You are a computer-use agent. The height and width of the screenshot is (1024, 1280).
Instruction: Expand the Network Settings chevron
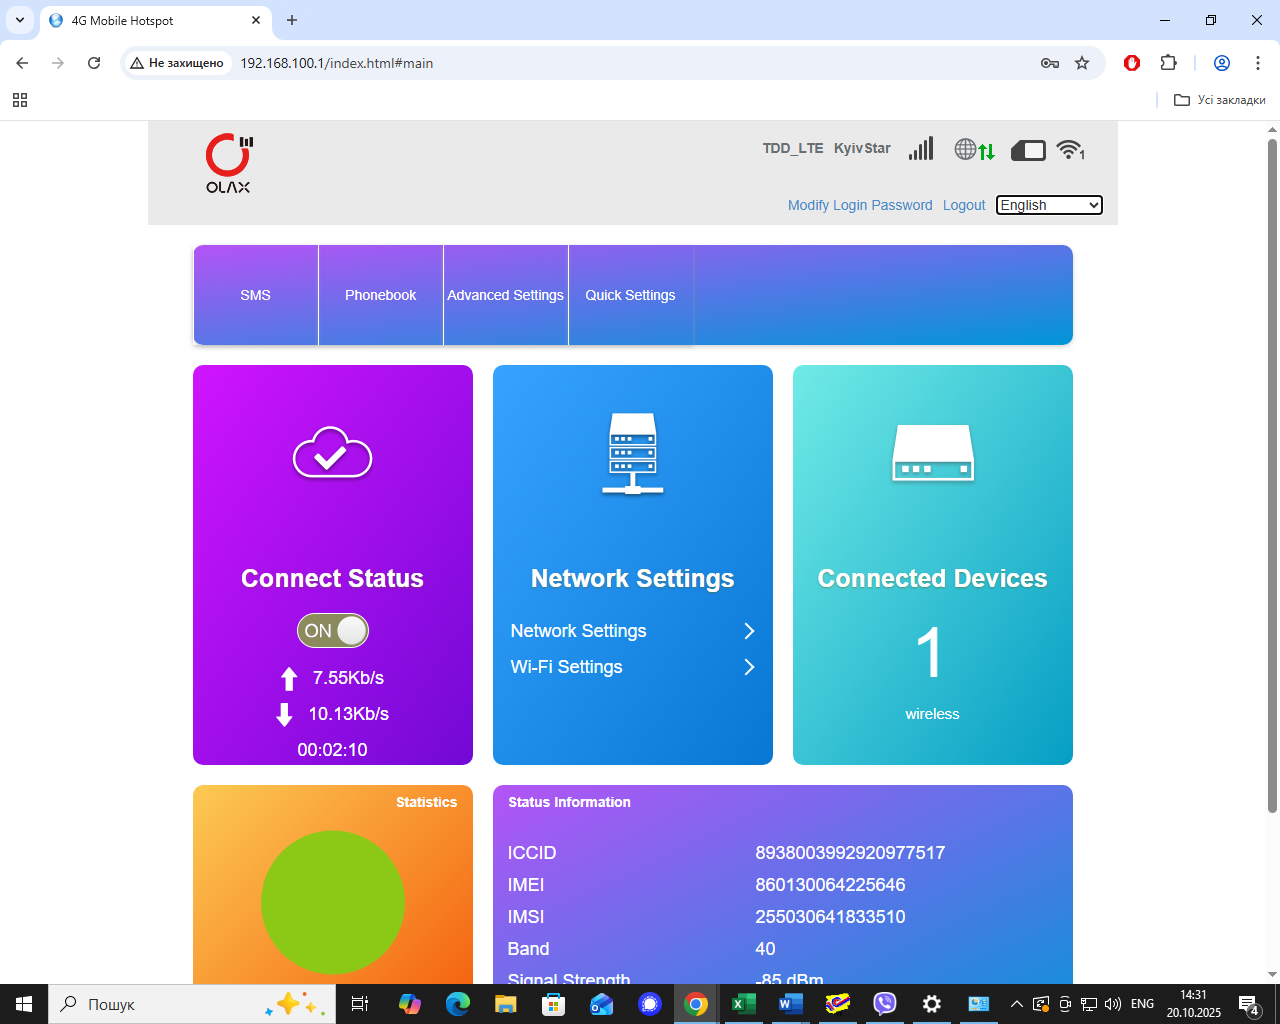(749, 631)
